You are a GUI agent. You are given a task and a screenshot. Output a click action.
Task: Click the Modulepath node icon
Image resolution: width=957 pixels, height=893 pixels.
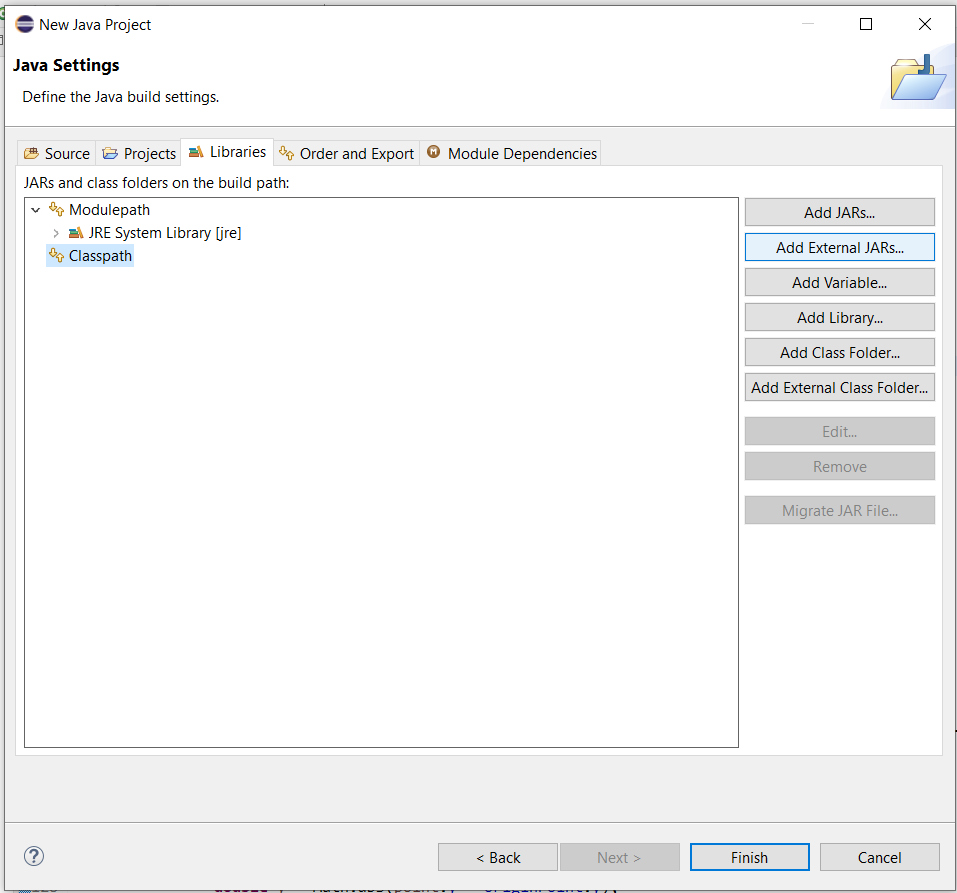[x=56, y=210]
